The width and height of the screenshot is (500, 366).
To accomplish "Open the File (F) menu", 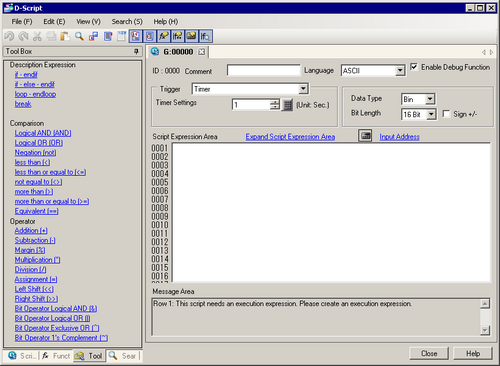I will (x=22, y=22).
